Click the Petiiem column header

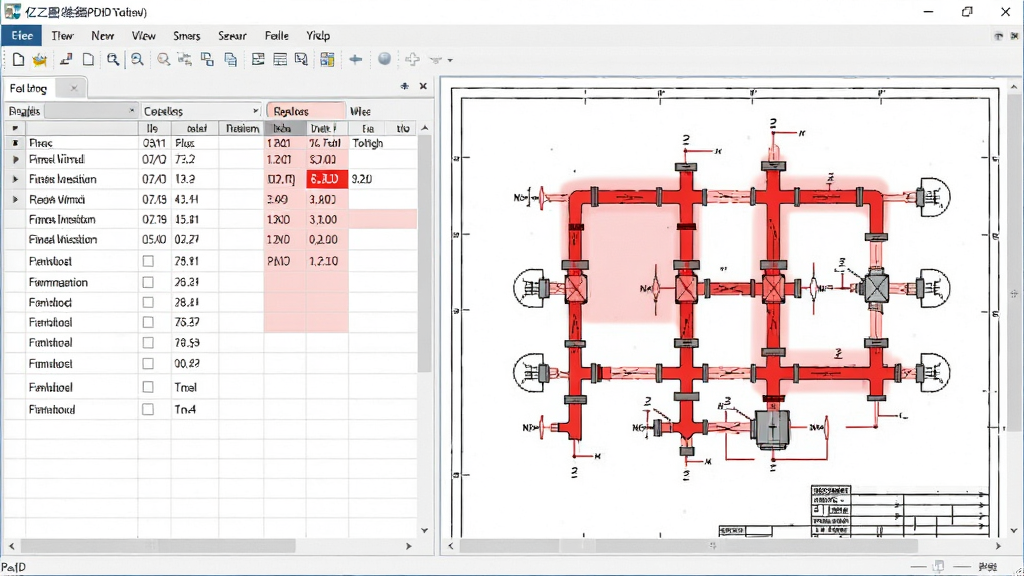(x=242, y=129)
